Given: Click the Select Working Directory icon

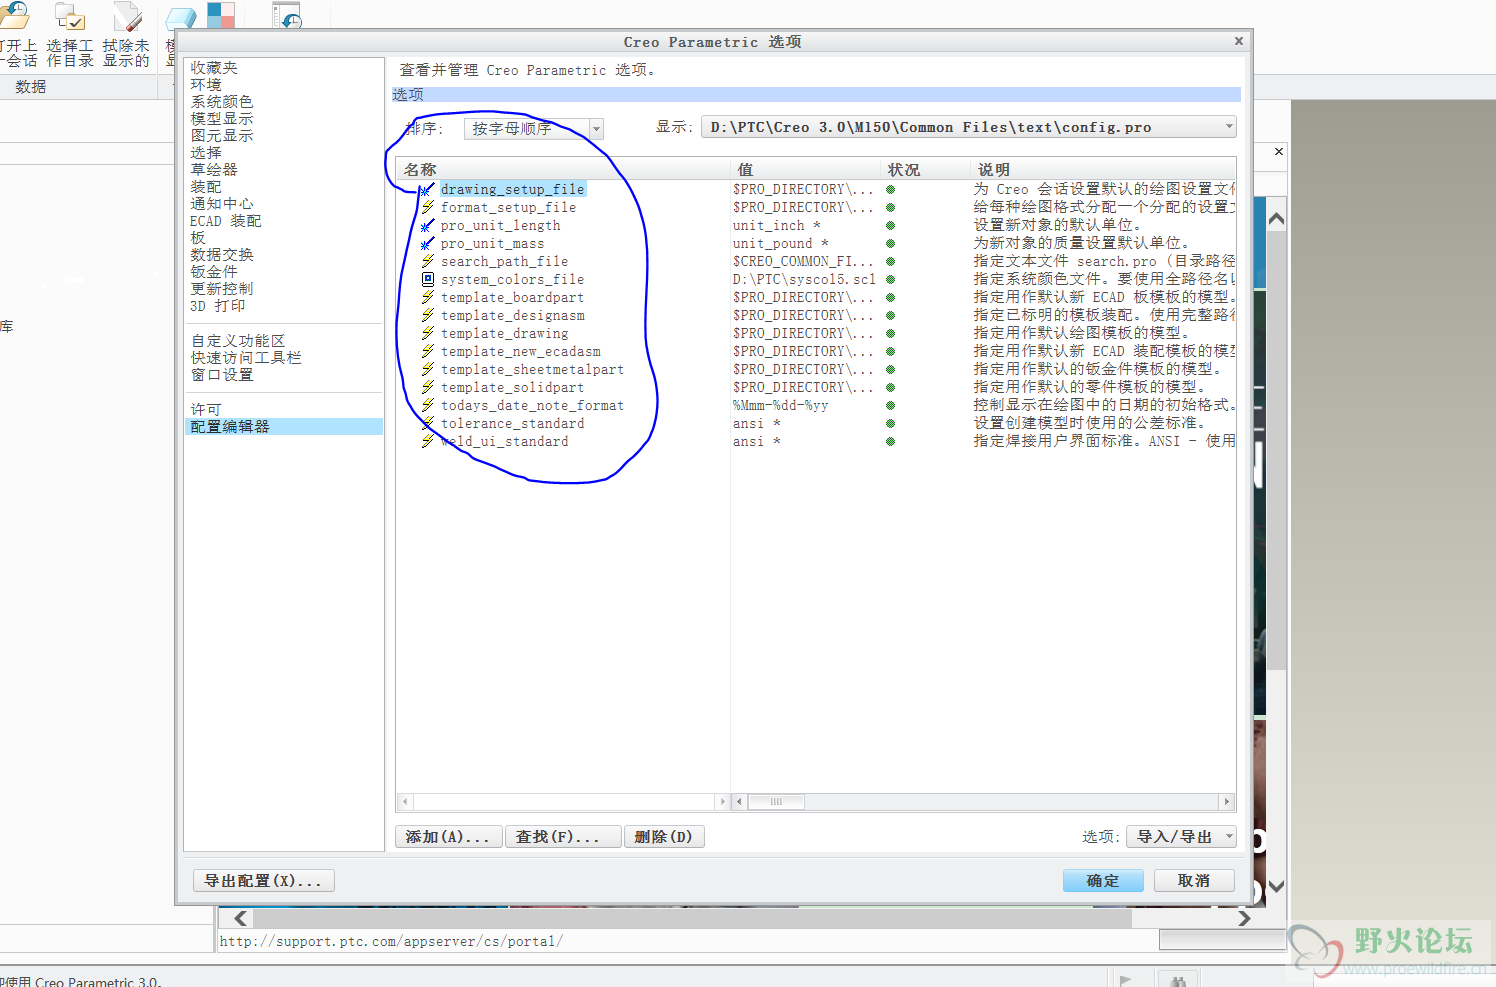Looking at the screenshot, I should [70, 16].
